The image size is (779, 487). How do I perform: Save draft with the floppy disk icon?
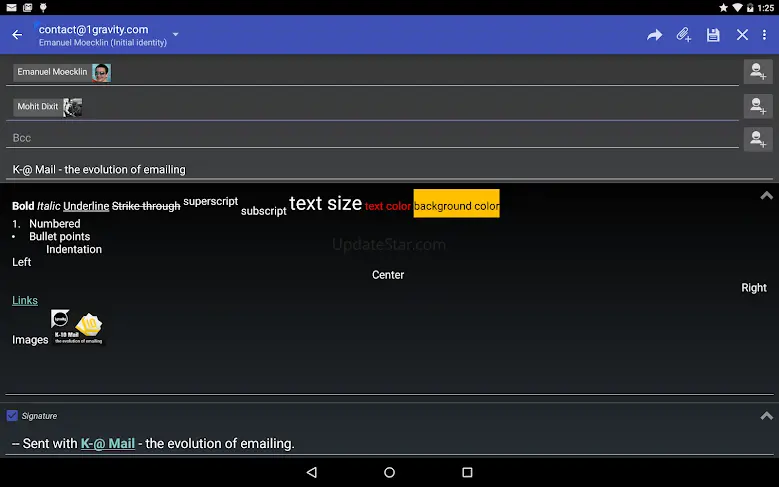pos(713,35)
